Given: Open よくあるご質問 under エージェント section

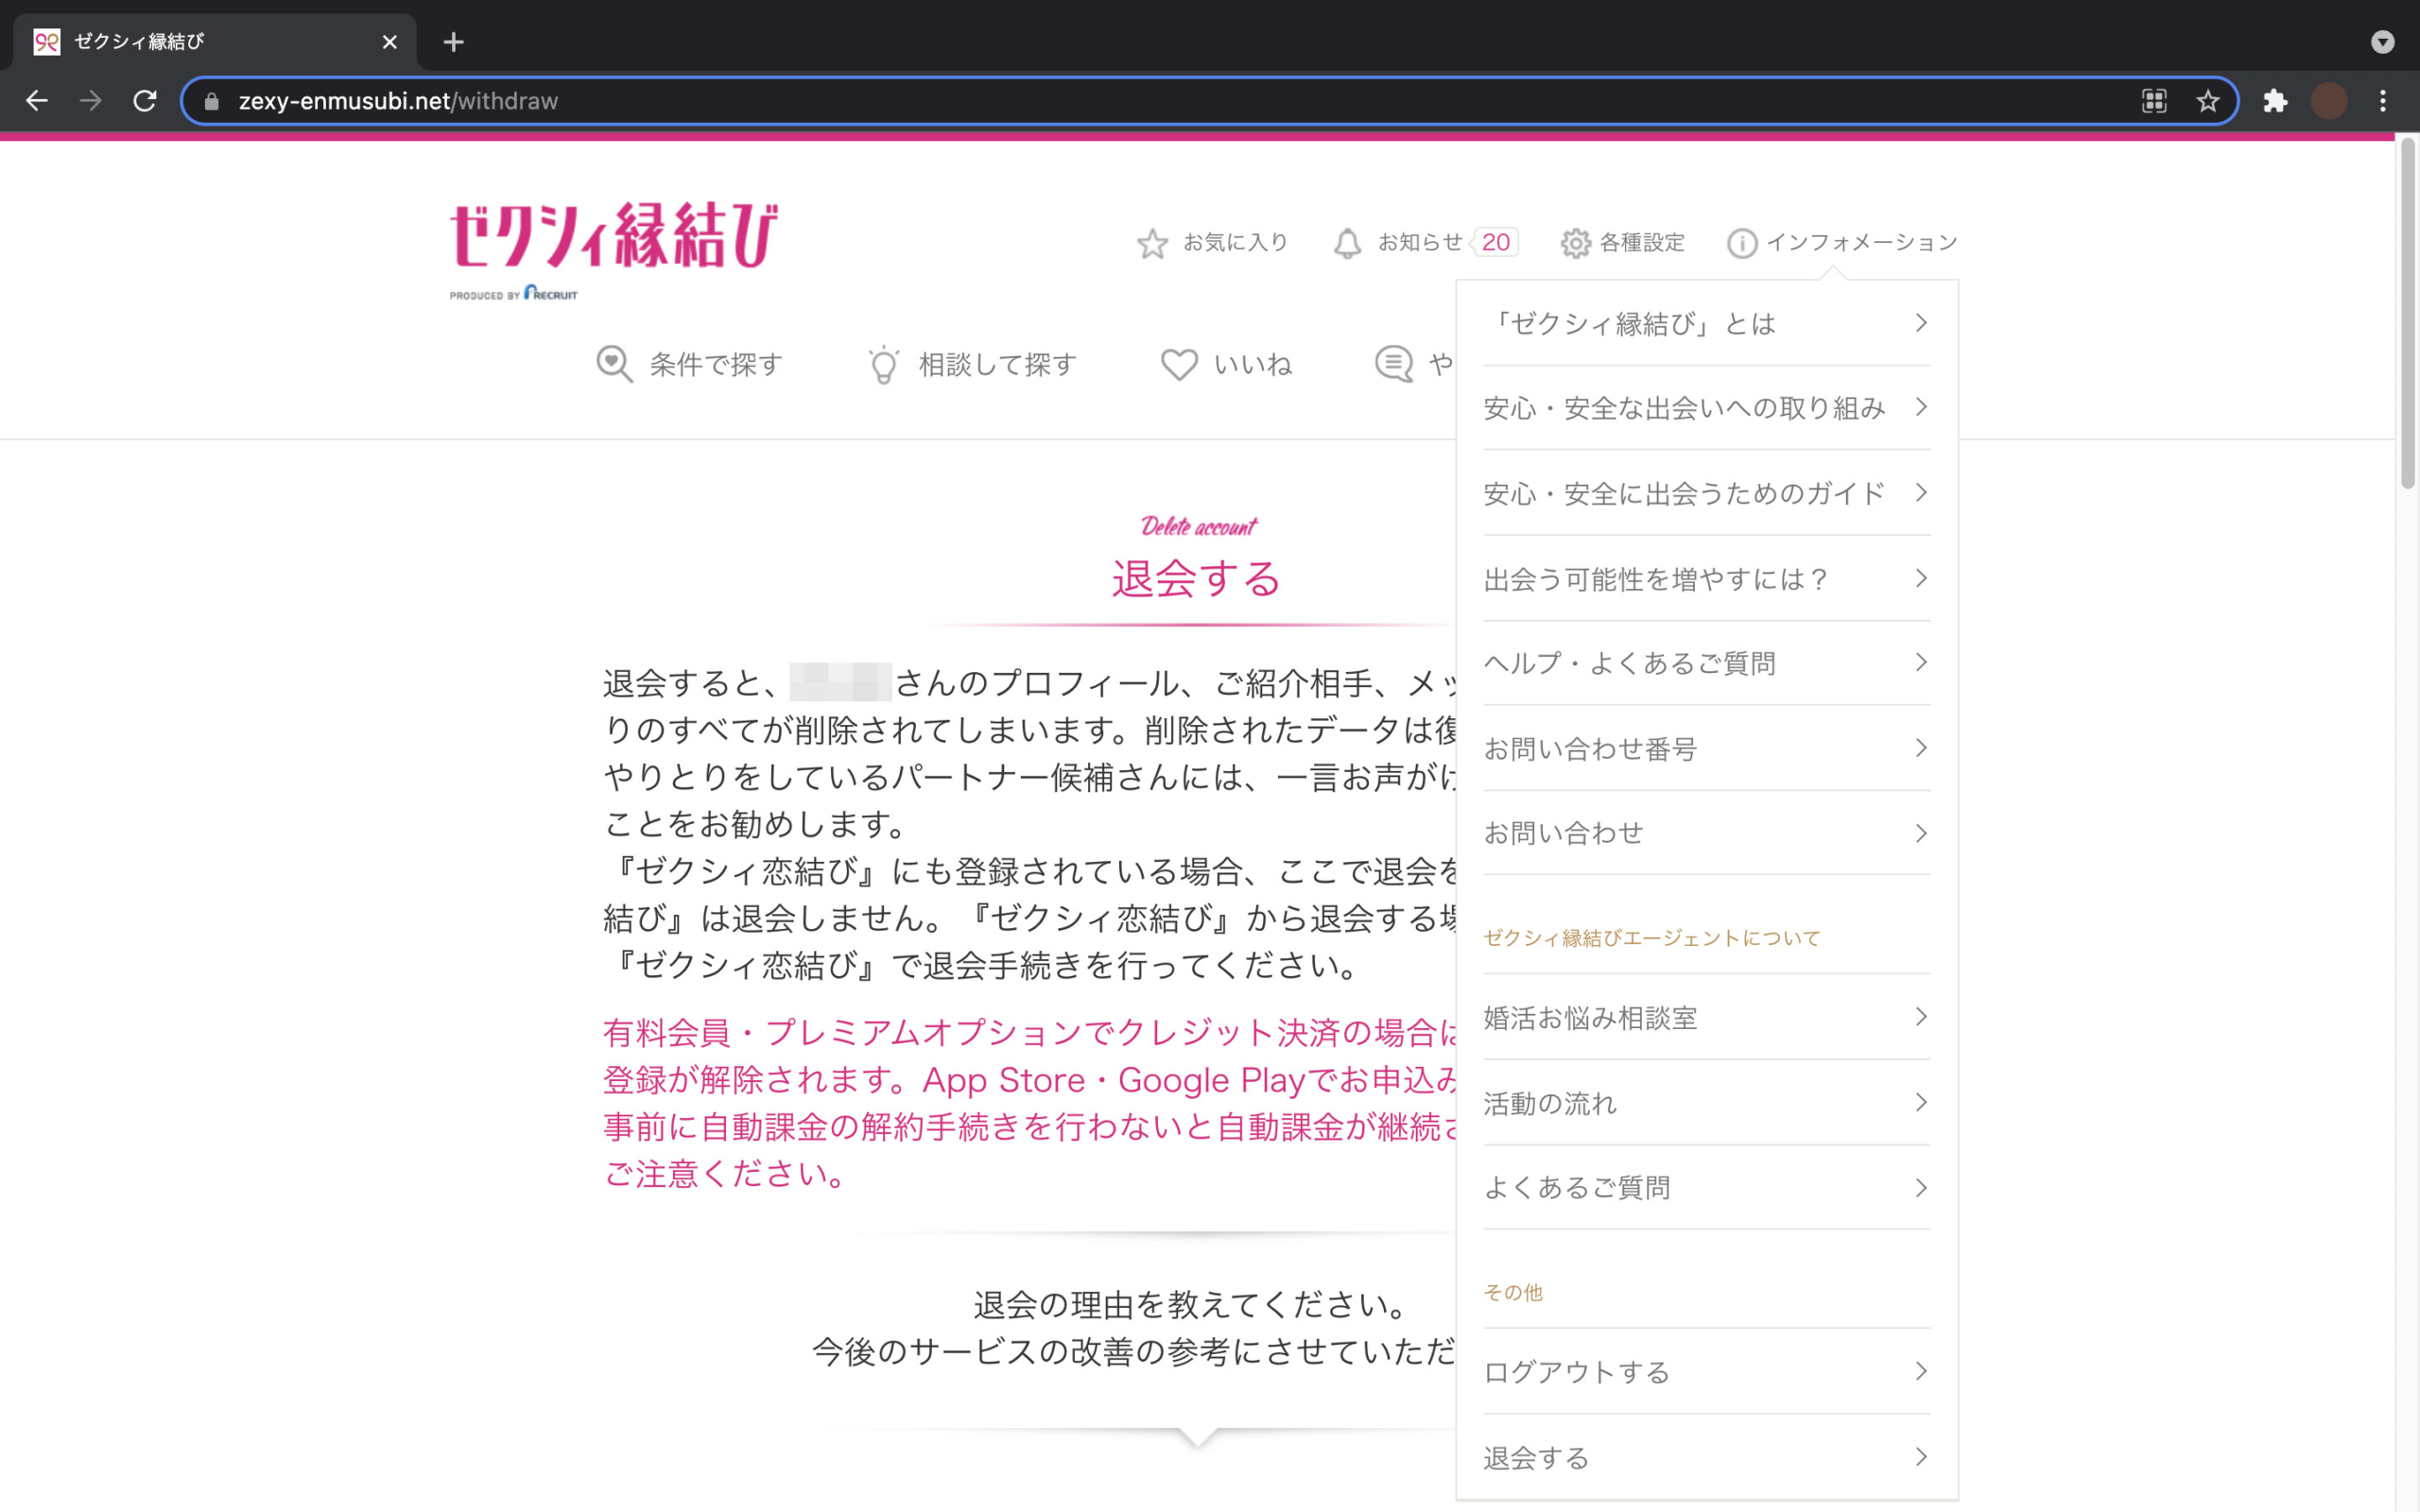Looking at the screenshot, I should [1706, 1187].
